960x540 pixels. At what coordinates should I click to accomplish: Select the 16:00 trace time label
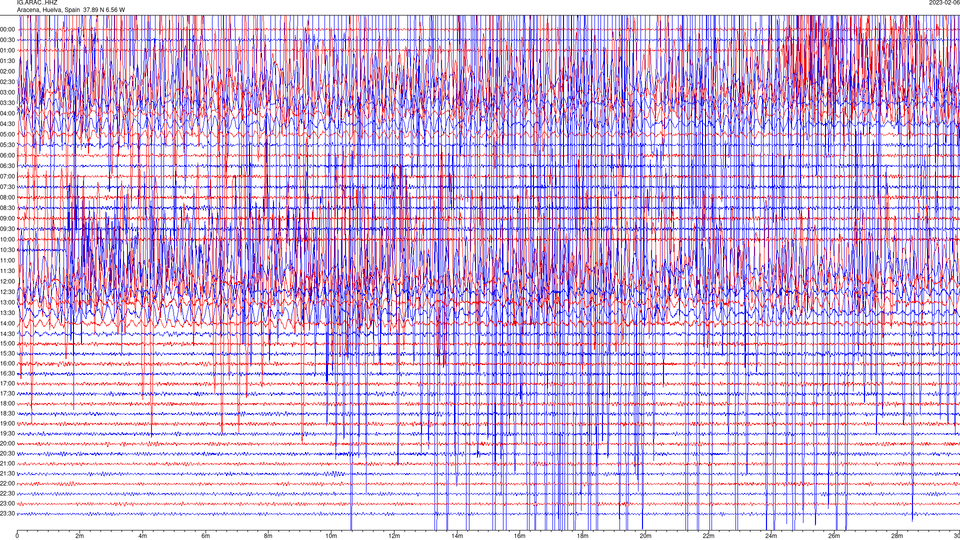(7, 364)
